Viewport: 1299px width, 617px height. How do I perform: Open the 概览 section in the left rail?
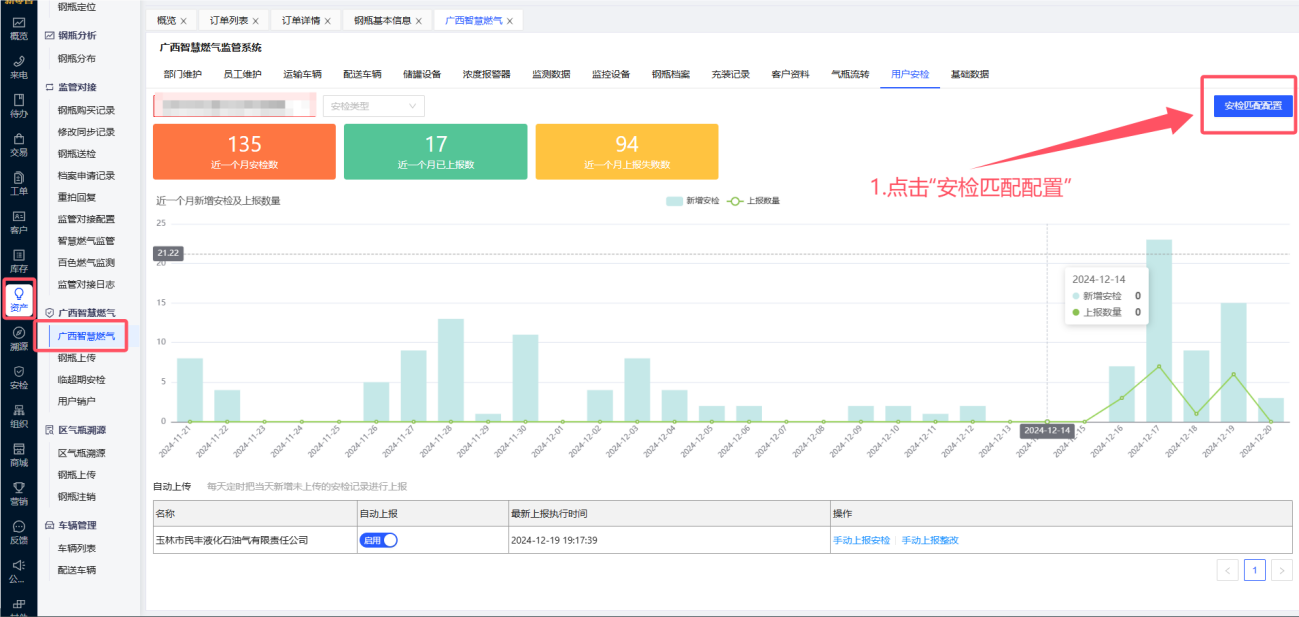point(18,27)
